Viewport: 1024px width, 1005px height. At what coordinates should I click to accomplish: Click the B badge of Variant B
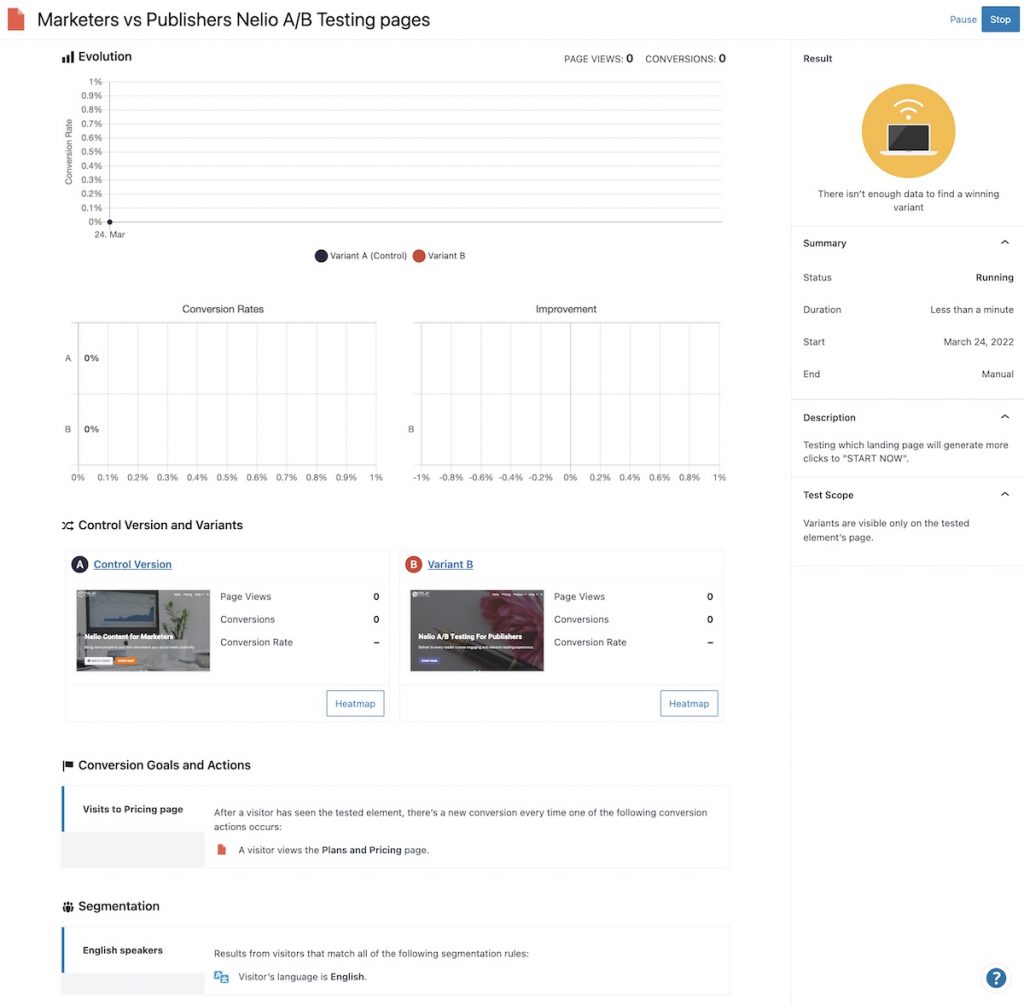coord(413,565)
